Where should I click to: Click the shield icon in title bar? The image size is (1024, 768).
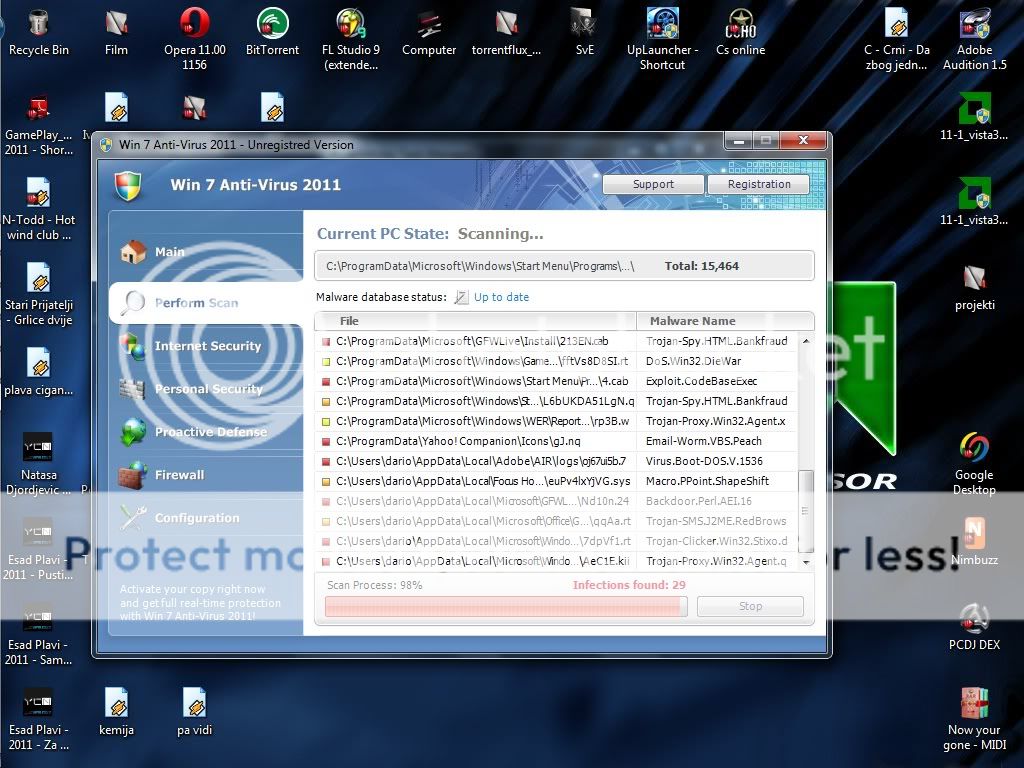[x=106, y=144]
